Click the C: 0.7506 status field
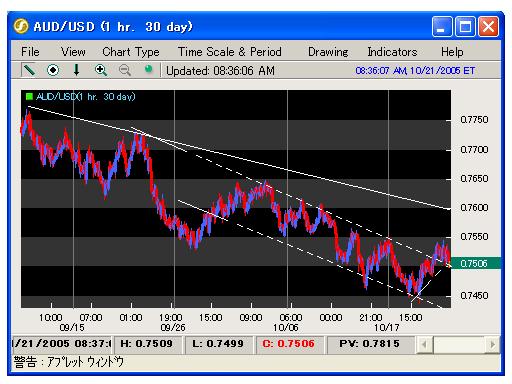The image size is (512, 384). tap(289, 344)
